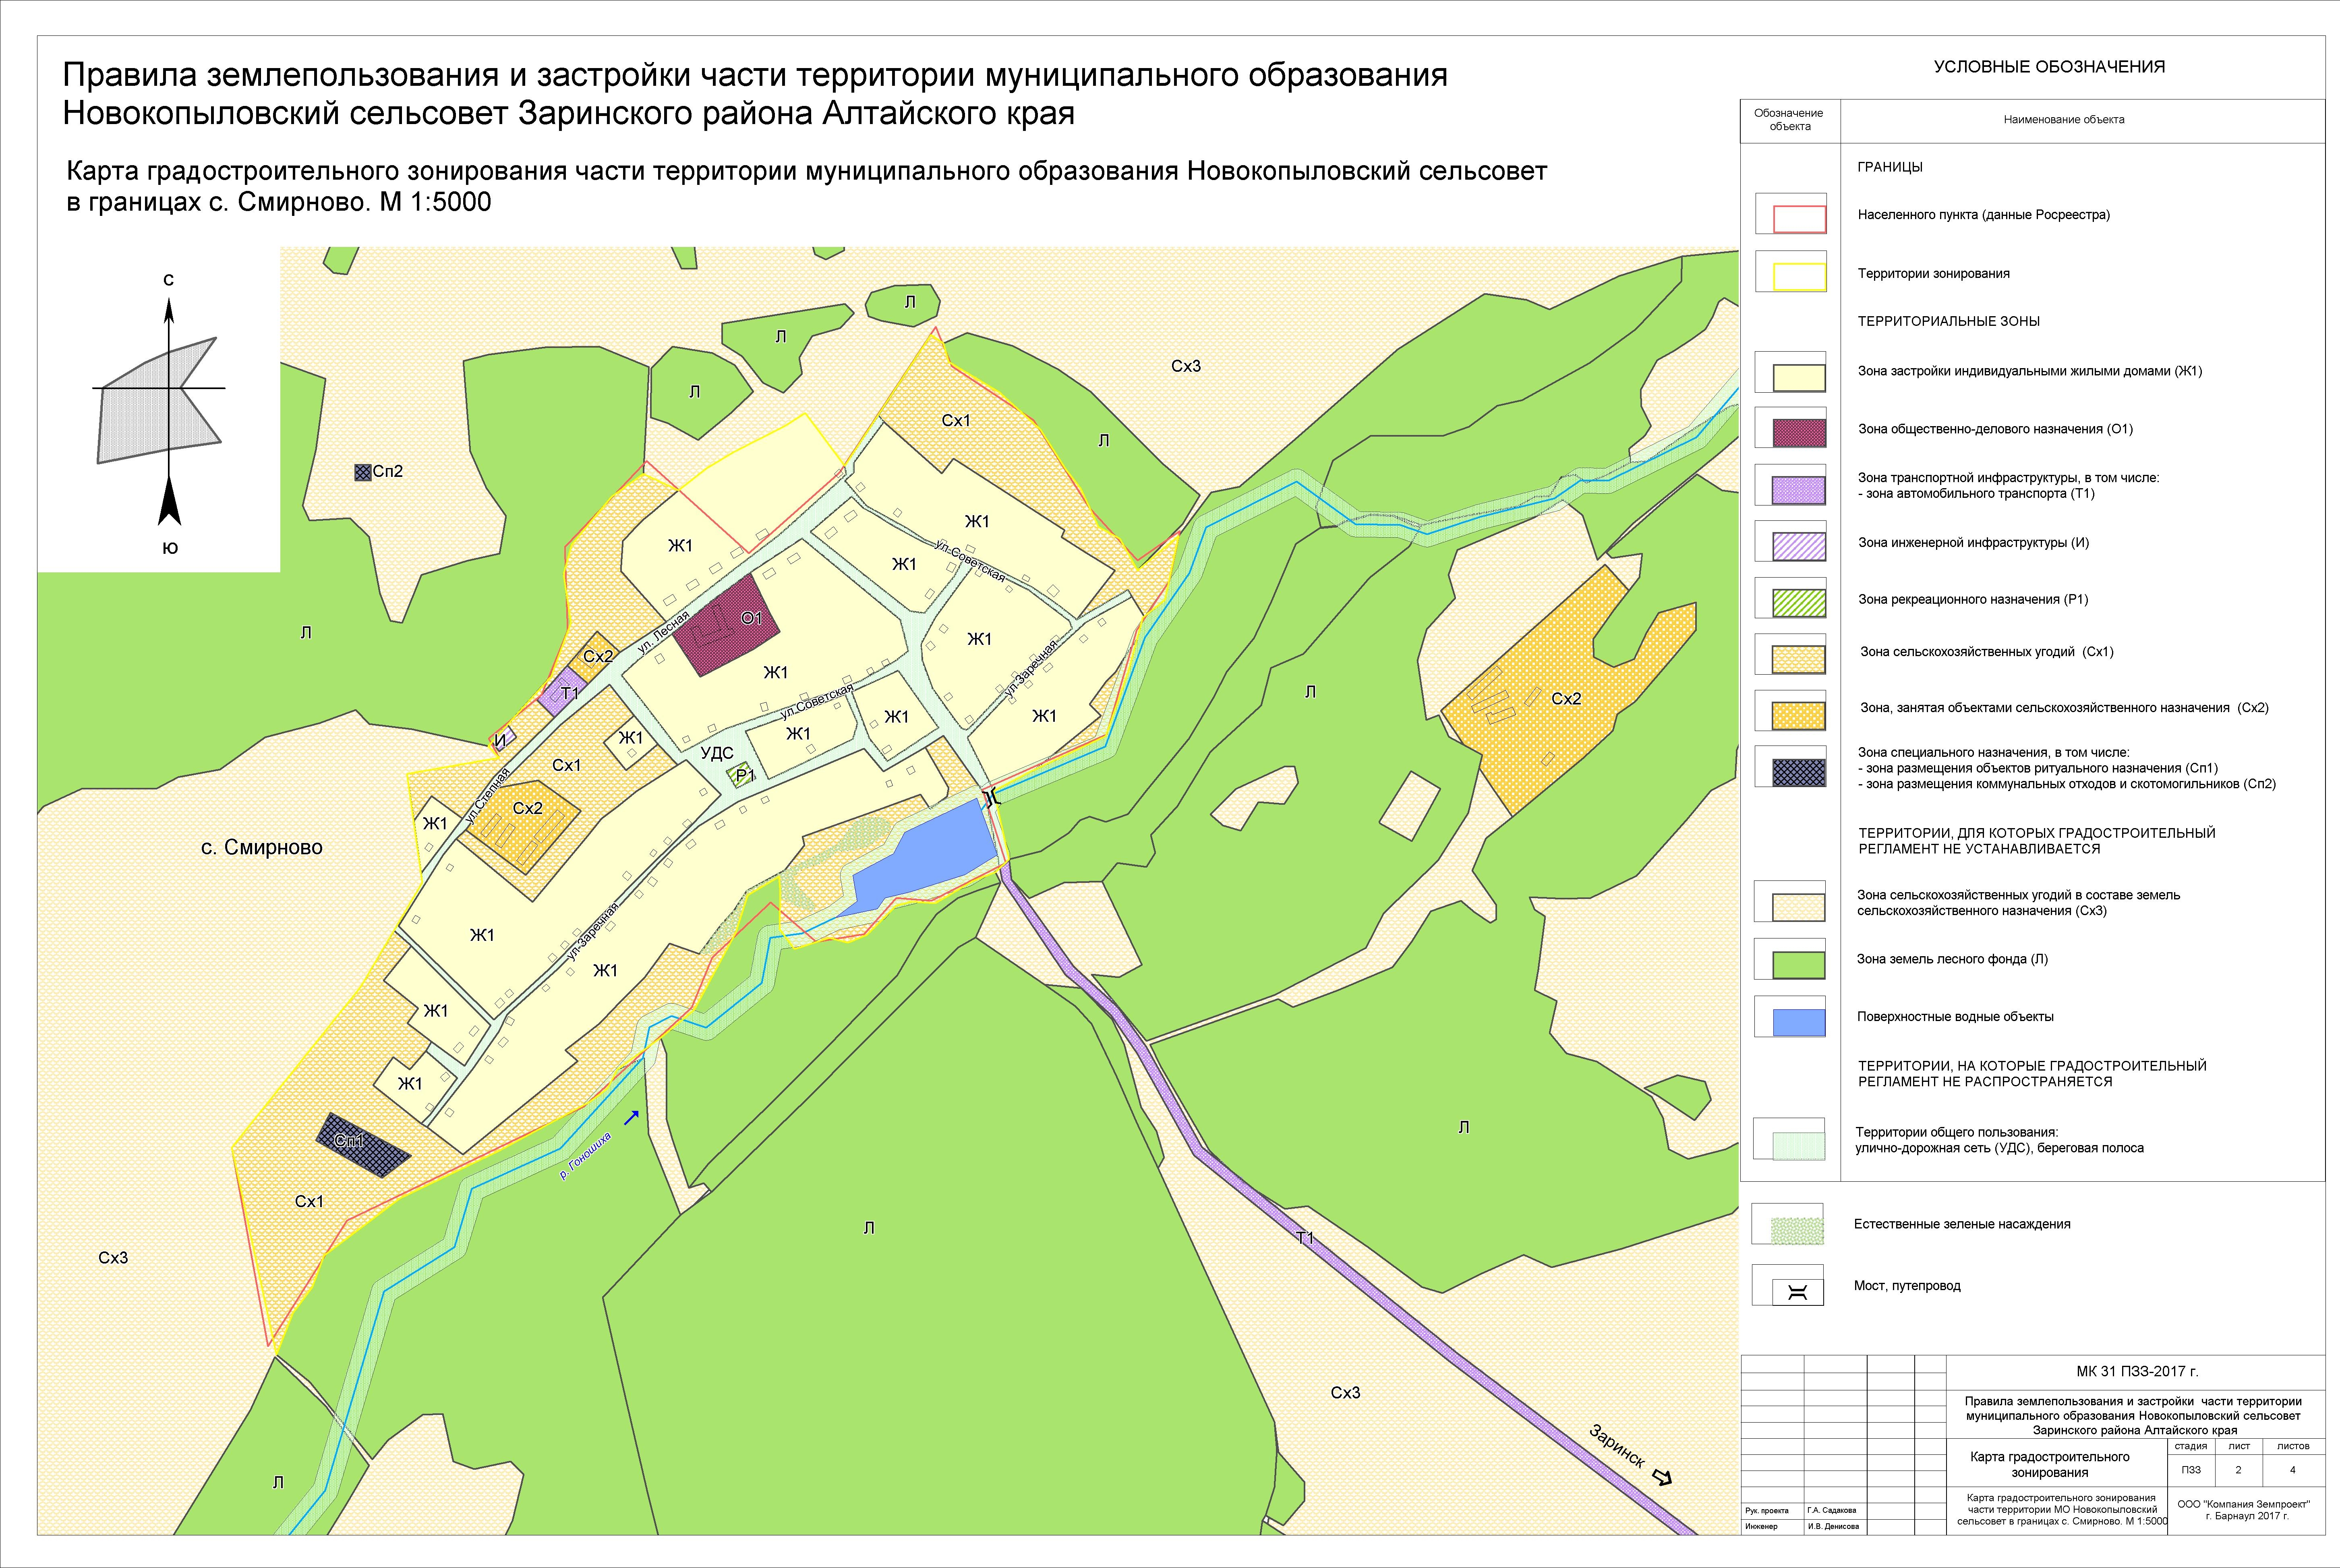Select the УДС public territory legend swatch
2340x1568 pixels.
[x=1799, y=1146]
